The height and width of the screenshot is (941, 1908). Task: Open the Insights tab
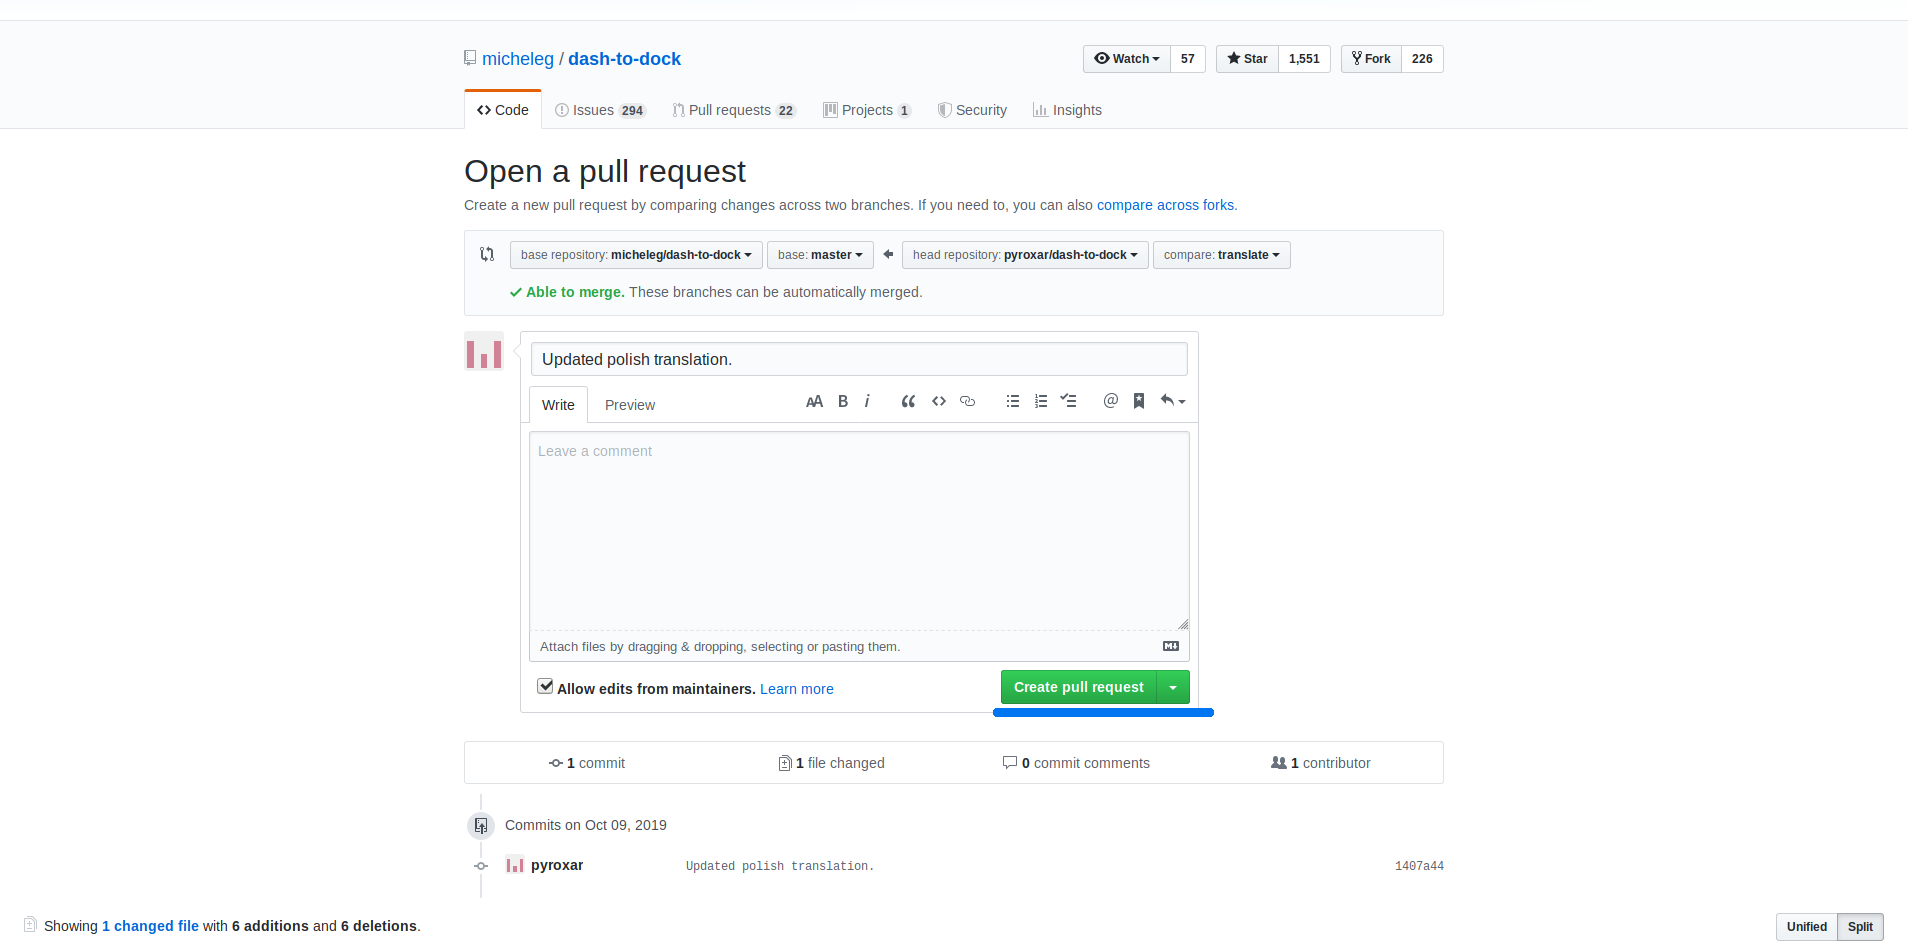pyautogui.click(x=1067, y=110)
